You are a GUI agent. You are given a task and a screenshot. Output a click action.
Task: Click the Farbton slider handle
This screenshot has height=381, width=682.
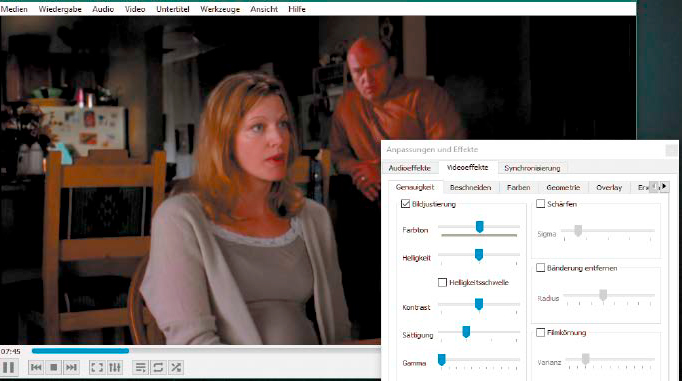tap(479, 227)
